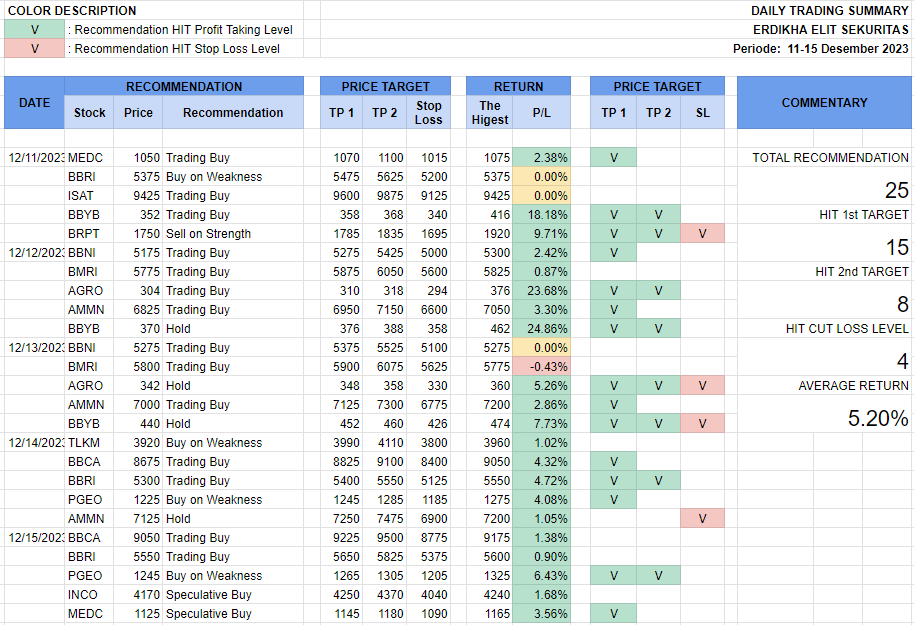Click the green Profit Taking legend swatch
The width and height of the screenshot is (914, 625).
coord(34,29)
